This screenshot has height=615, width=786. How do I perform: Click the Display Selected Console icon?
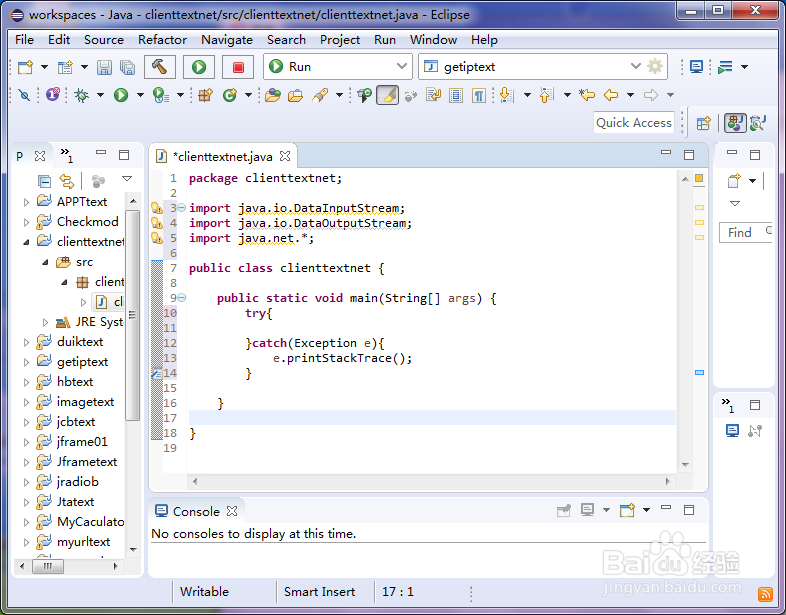click(587, 510)
